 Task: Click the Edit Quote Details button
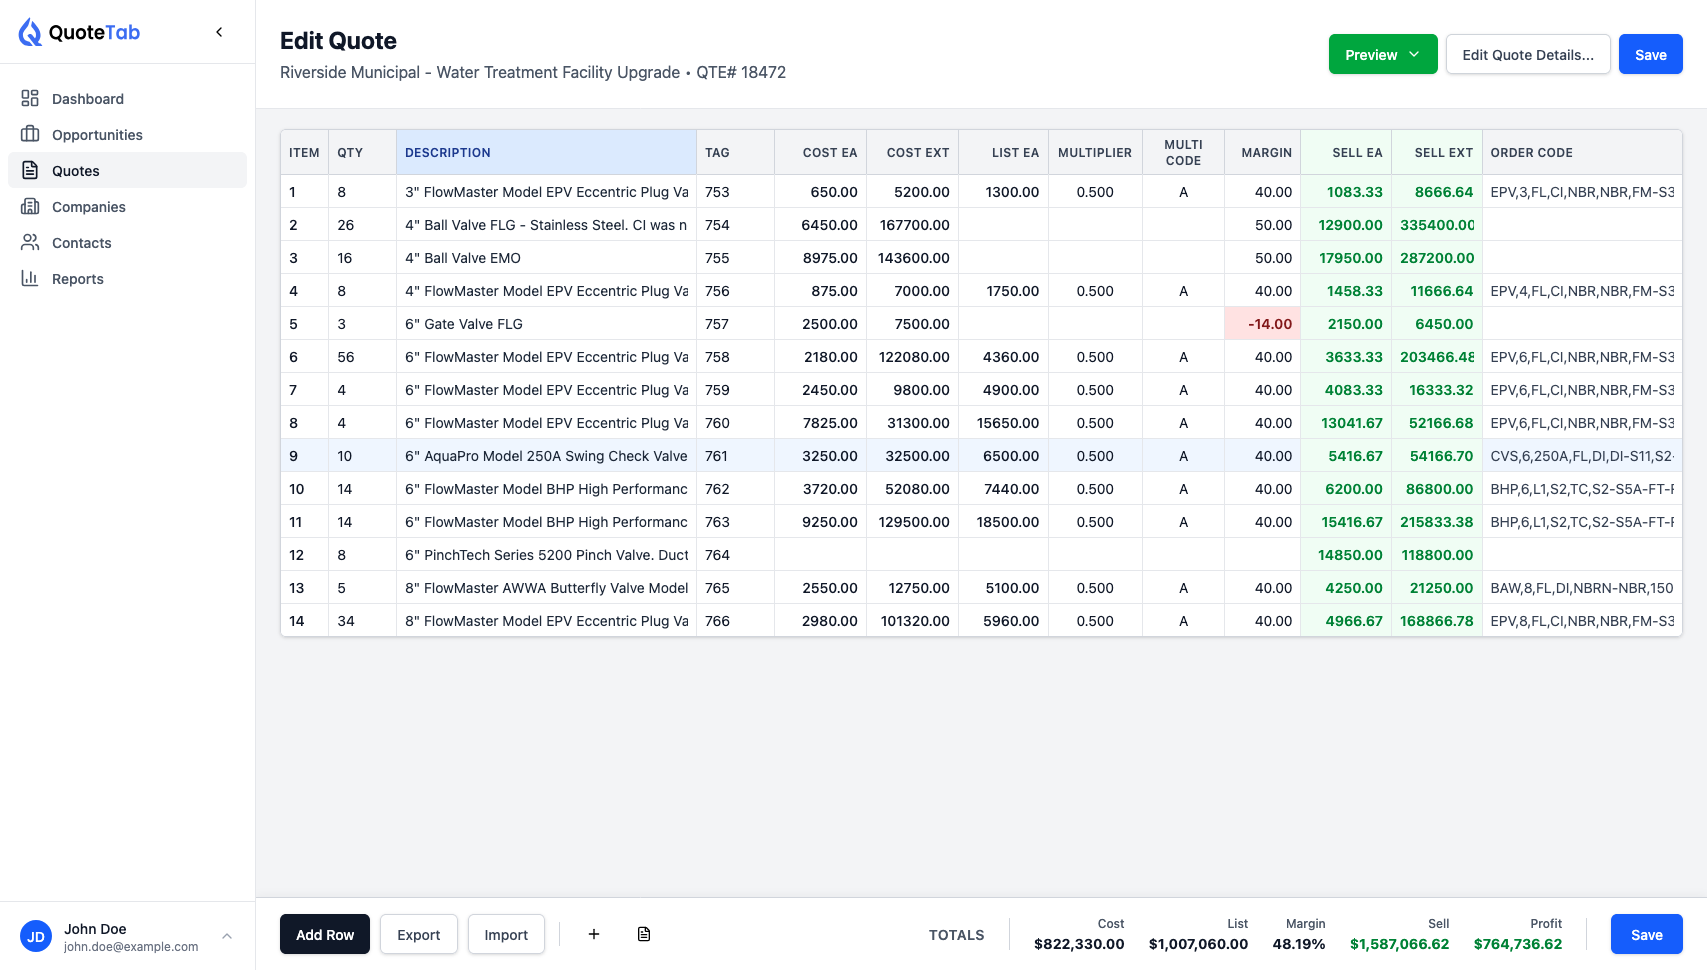[x=1527, y=55]
